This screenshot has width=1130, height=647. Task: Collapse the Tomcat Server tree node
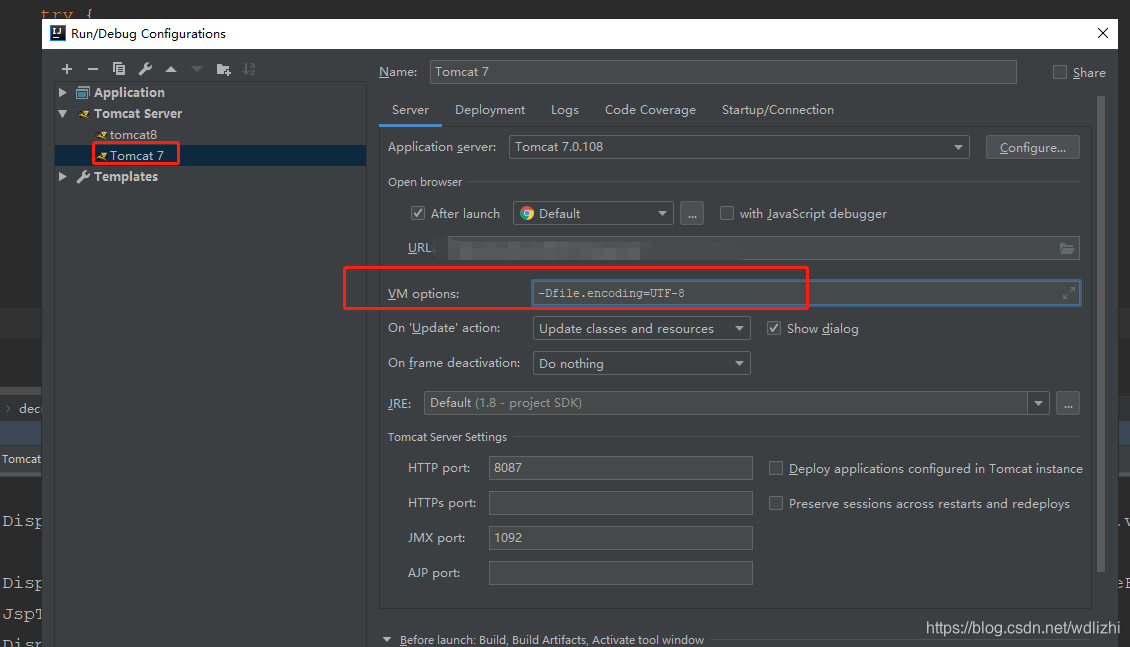tap(63, 114)
